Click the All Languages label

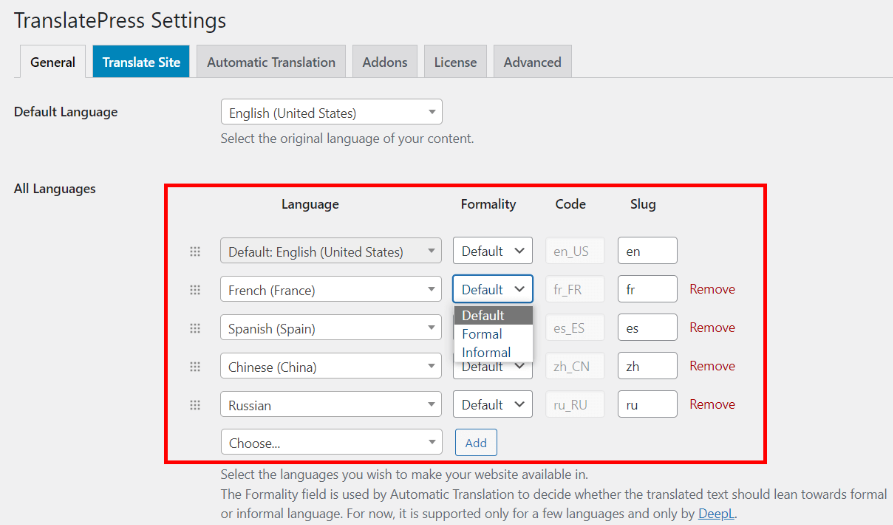55,188
